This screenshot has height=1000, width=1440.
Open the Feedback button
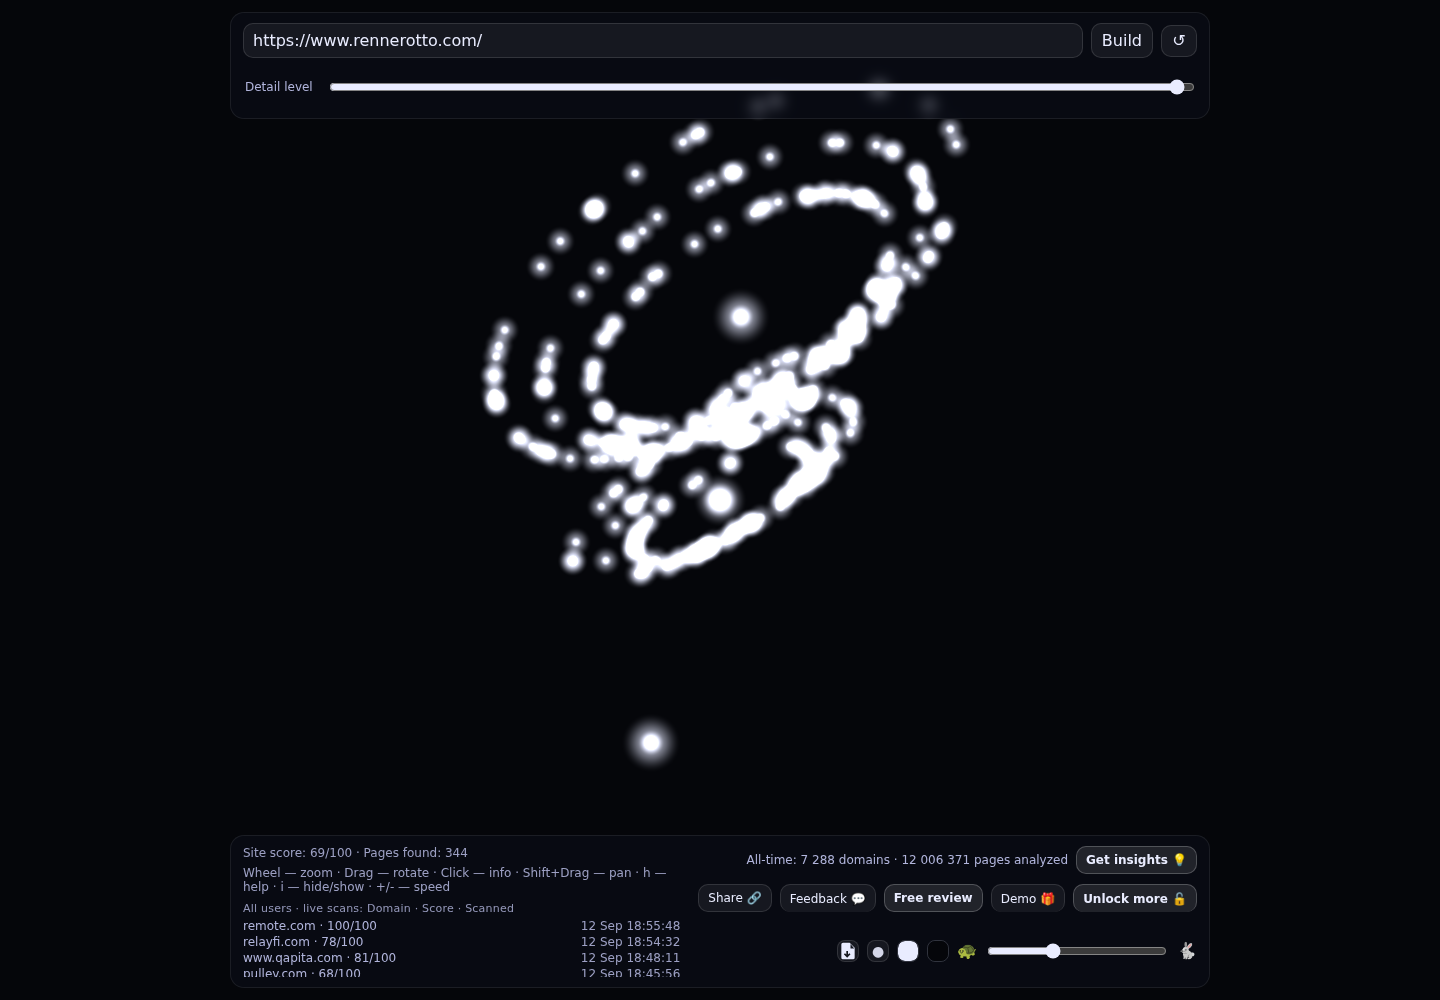tap(828, 898)
